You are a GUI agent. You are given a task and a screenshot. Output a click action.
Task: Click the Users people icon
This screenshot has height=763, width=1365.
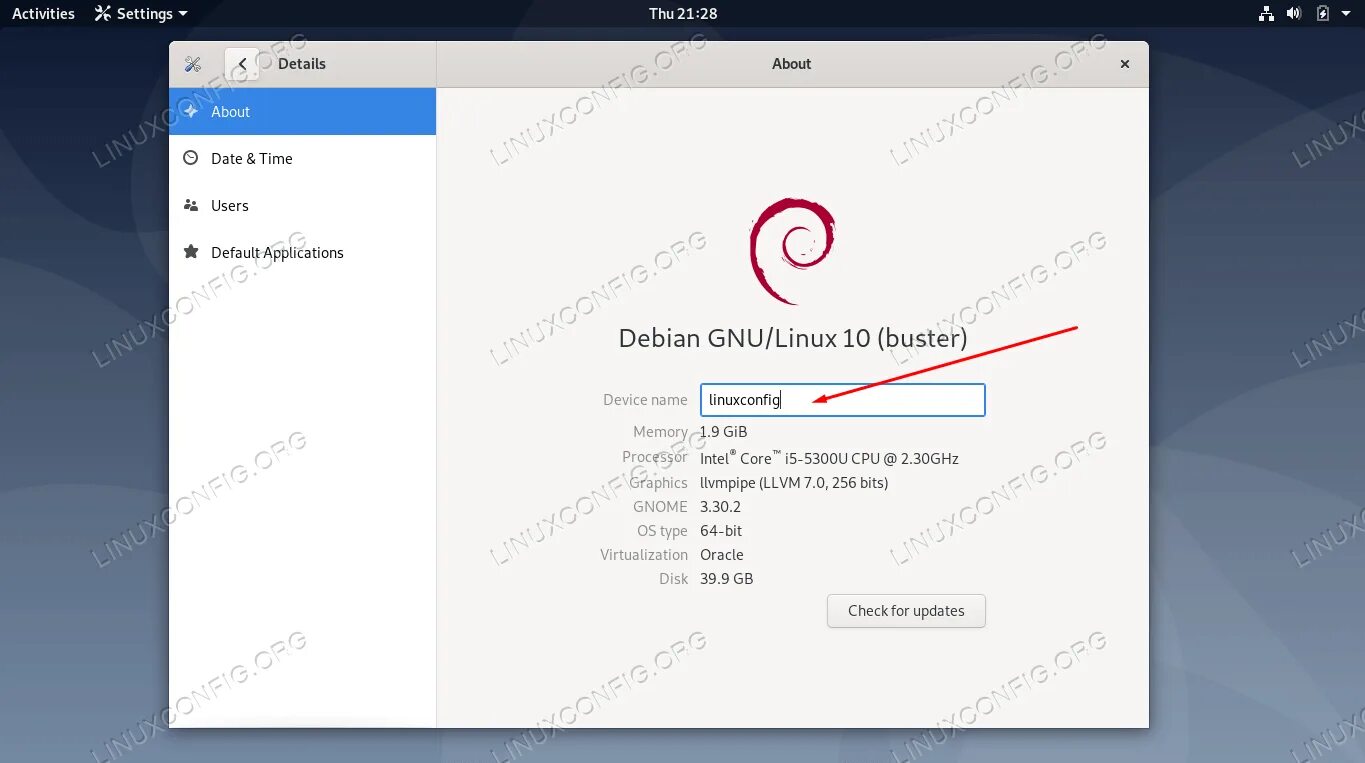coord(190,205)
